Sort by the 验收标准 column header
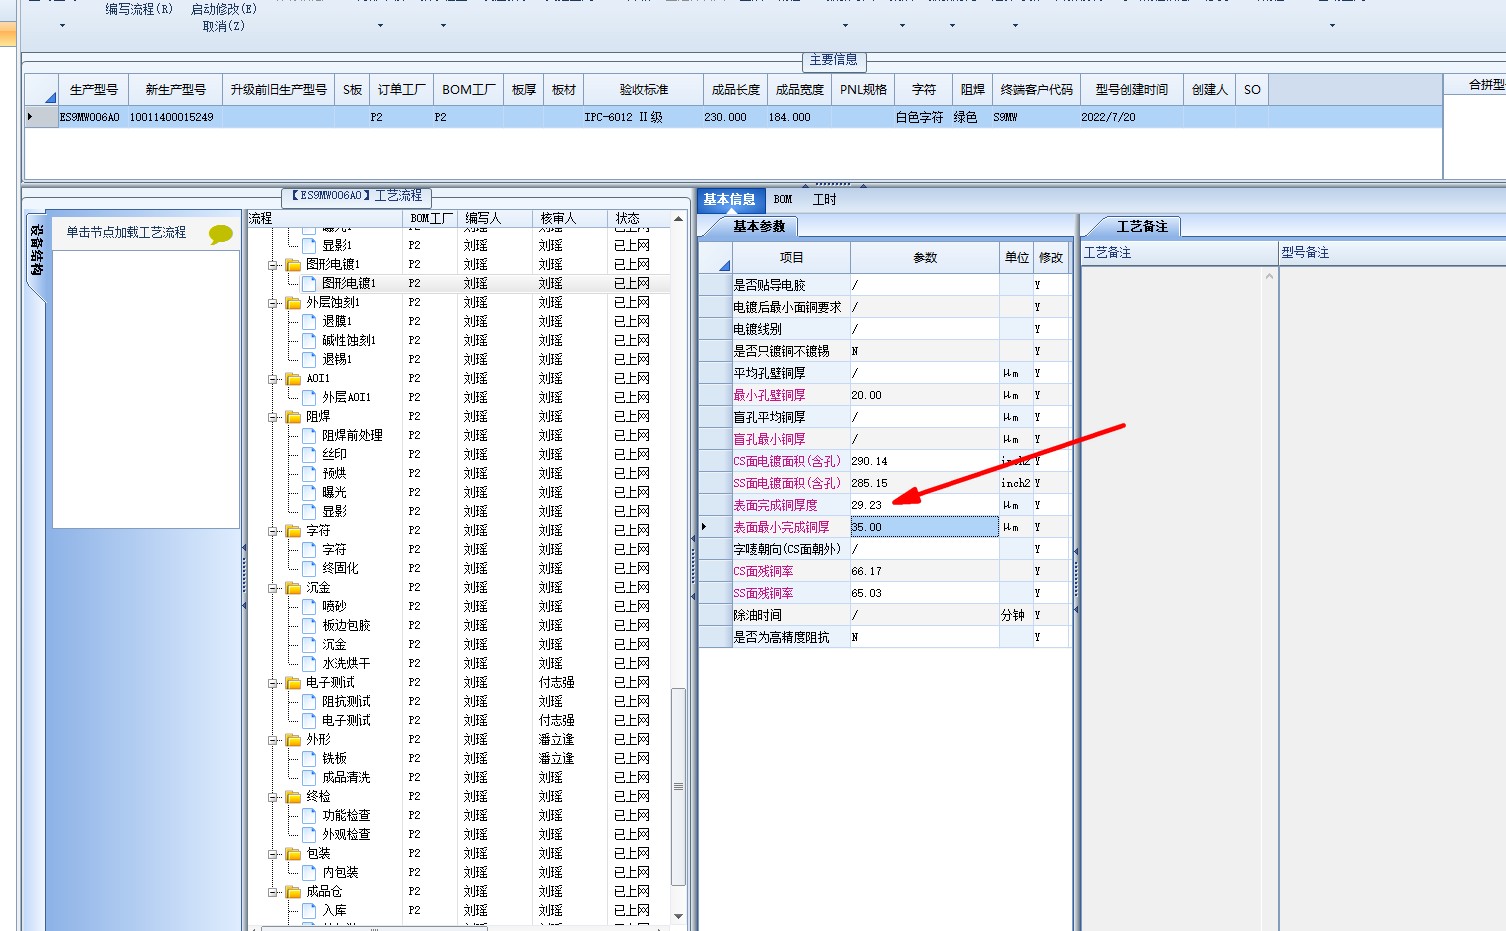Image resolution: width=1506 pixels, height=931 pixels. click(x=643, y=89)
